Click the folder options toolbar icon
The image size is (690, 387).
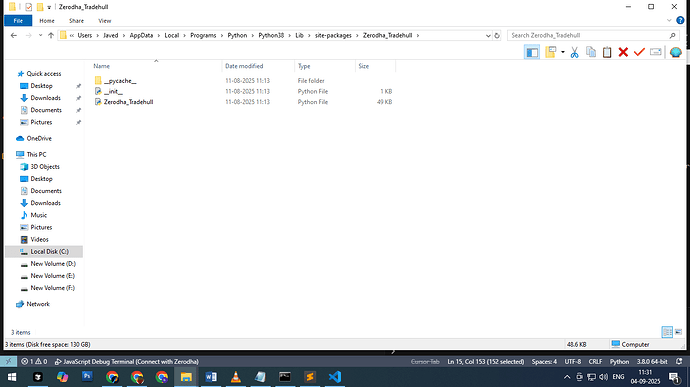[x=551, y=52]
